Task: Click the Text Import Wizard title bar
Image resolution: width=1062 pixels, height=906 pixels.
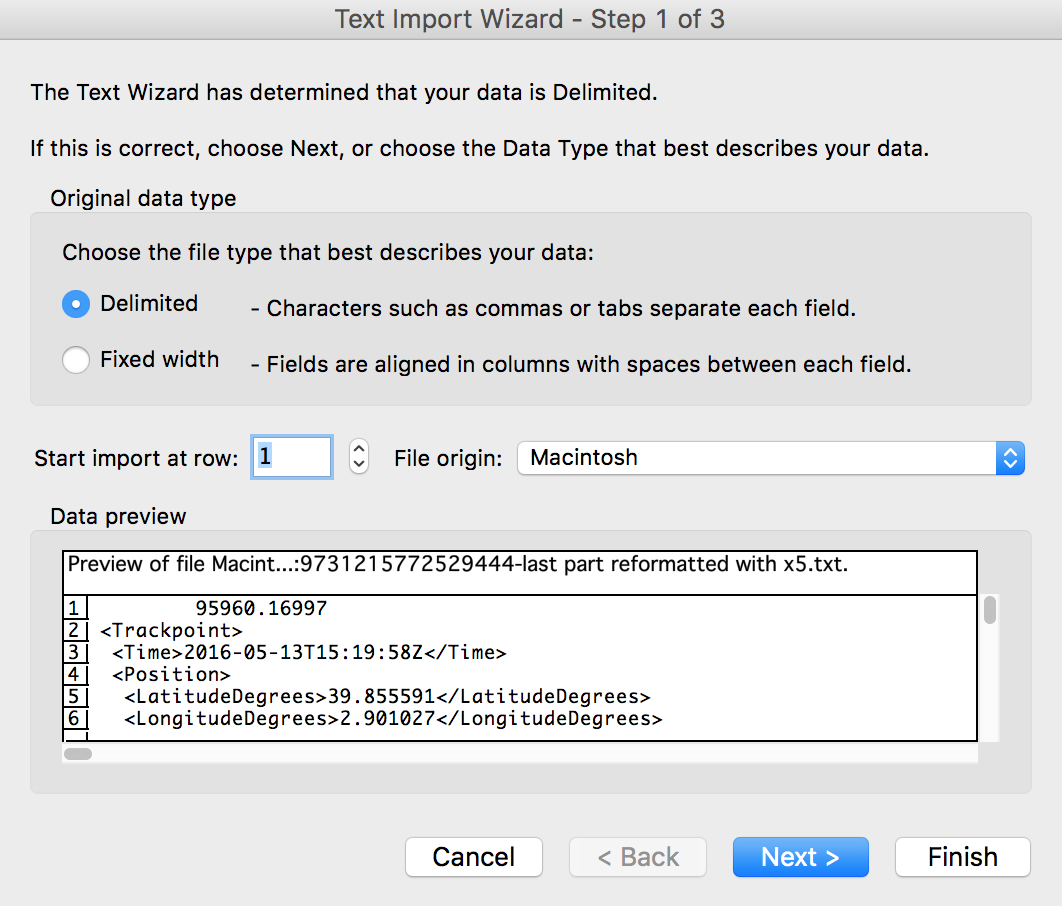Action: click(530, 20)
